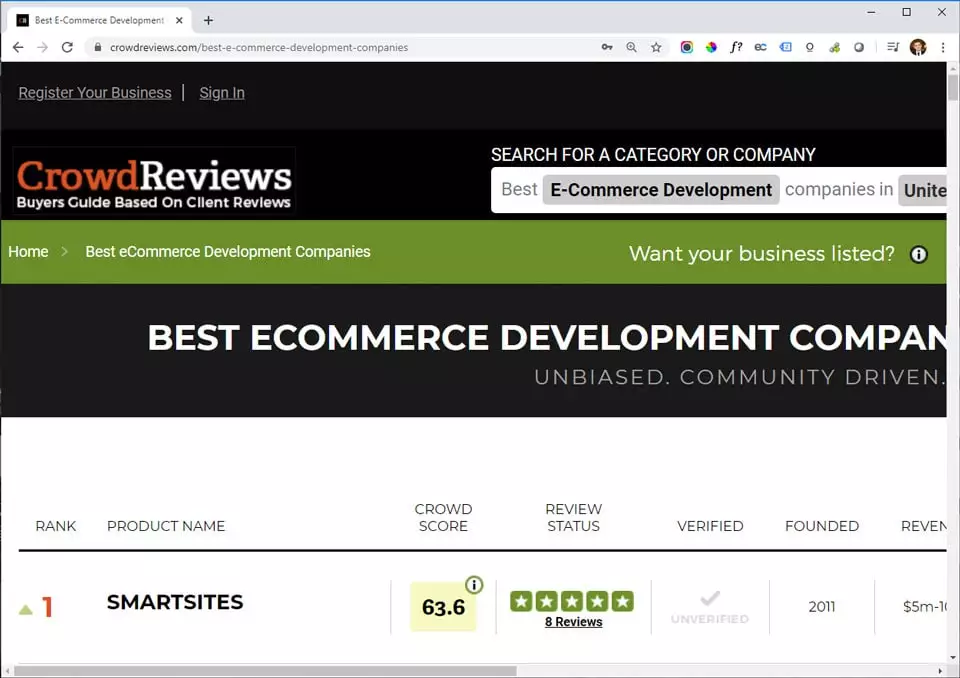Click 'Want your business listed?' text

point(762,254)
